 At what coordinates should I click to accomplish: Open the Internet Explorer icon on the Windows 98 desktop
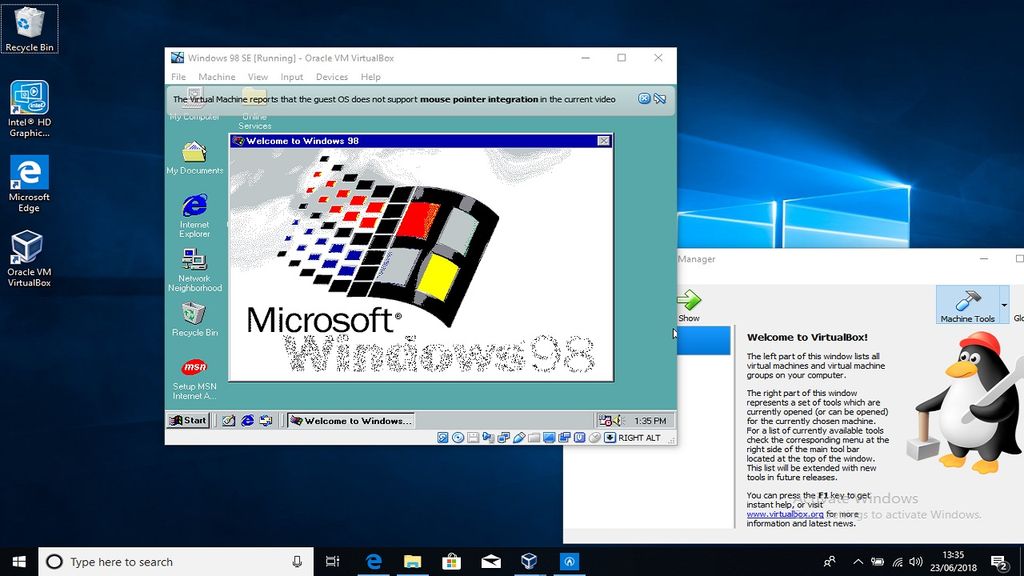coord(195,216)
